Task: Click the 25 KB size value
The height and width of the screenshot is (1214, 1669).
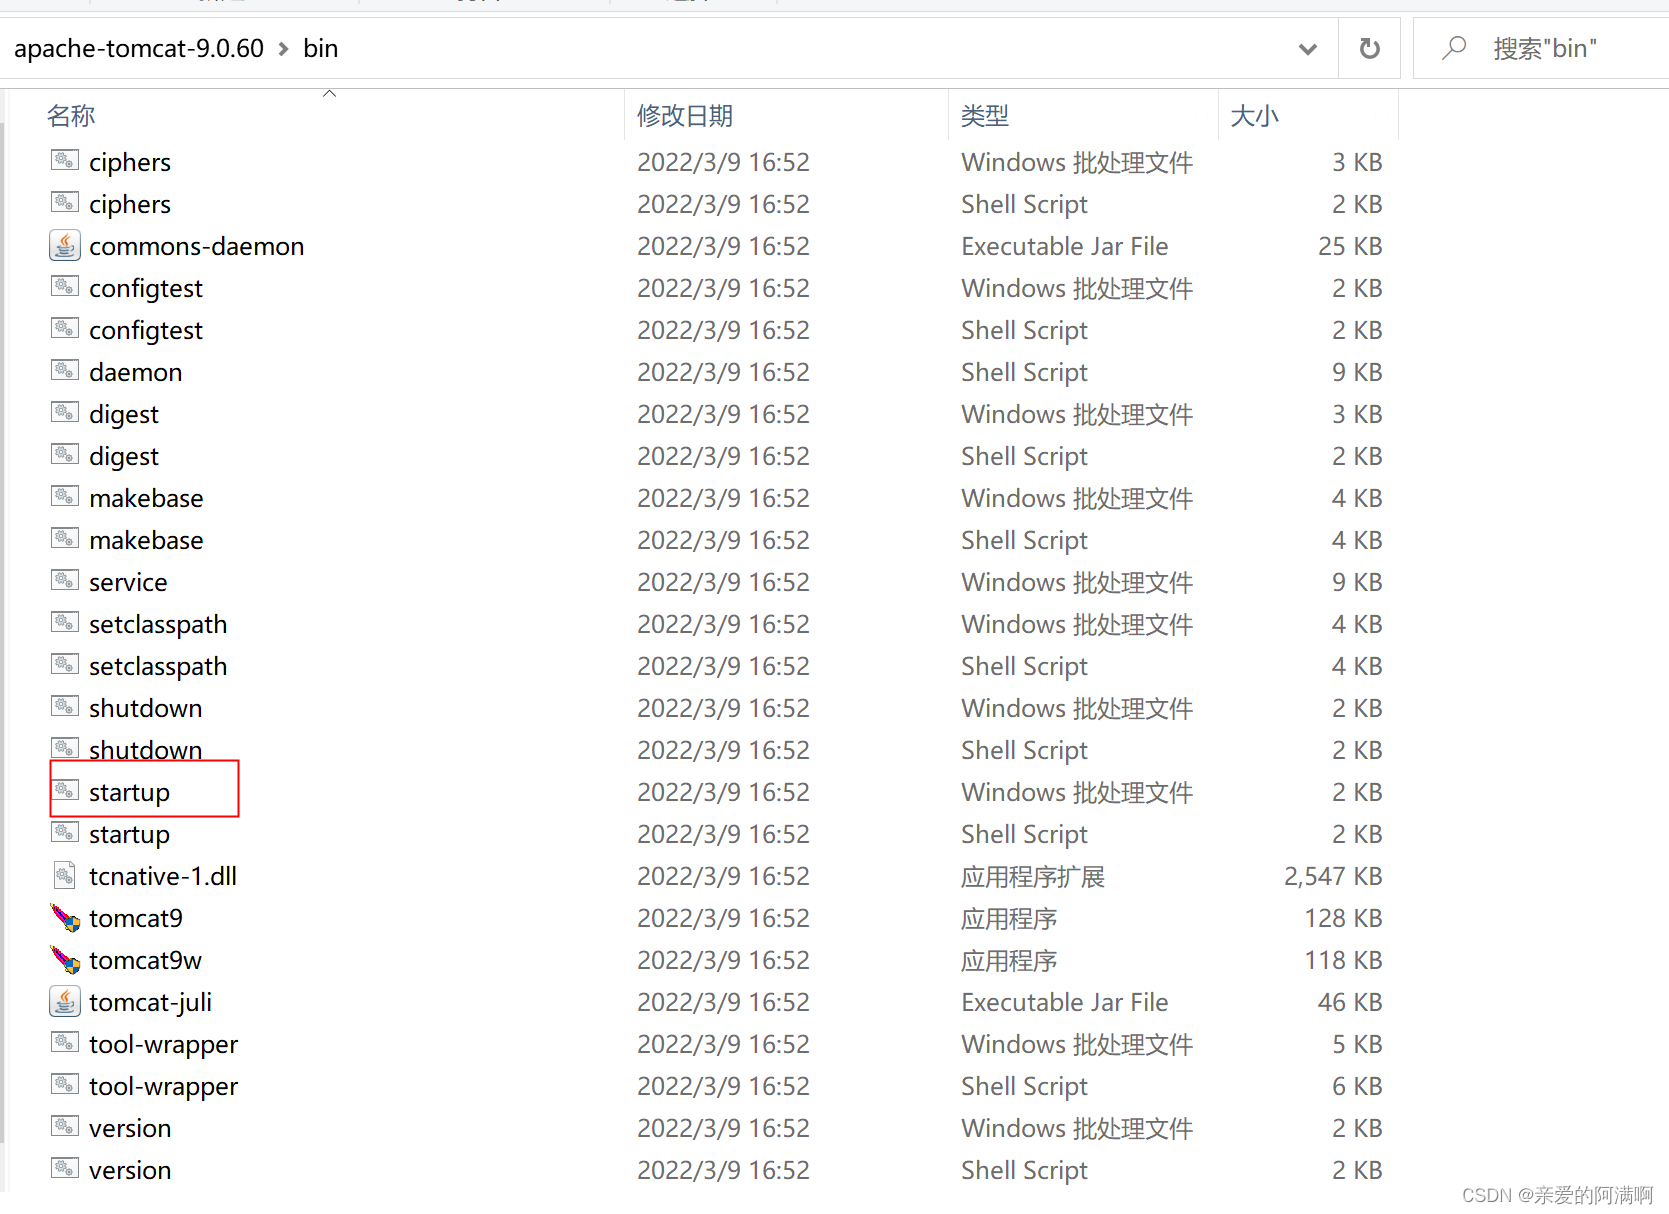Action: pos(1350,246)
